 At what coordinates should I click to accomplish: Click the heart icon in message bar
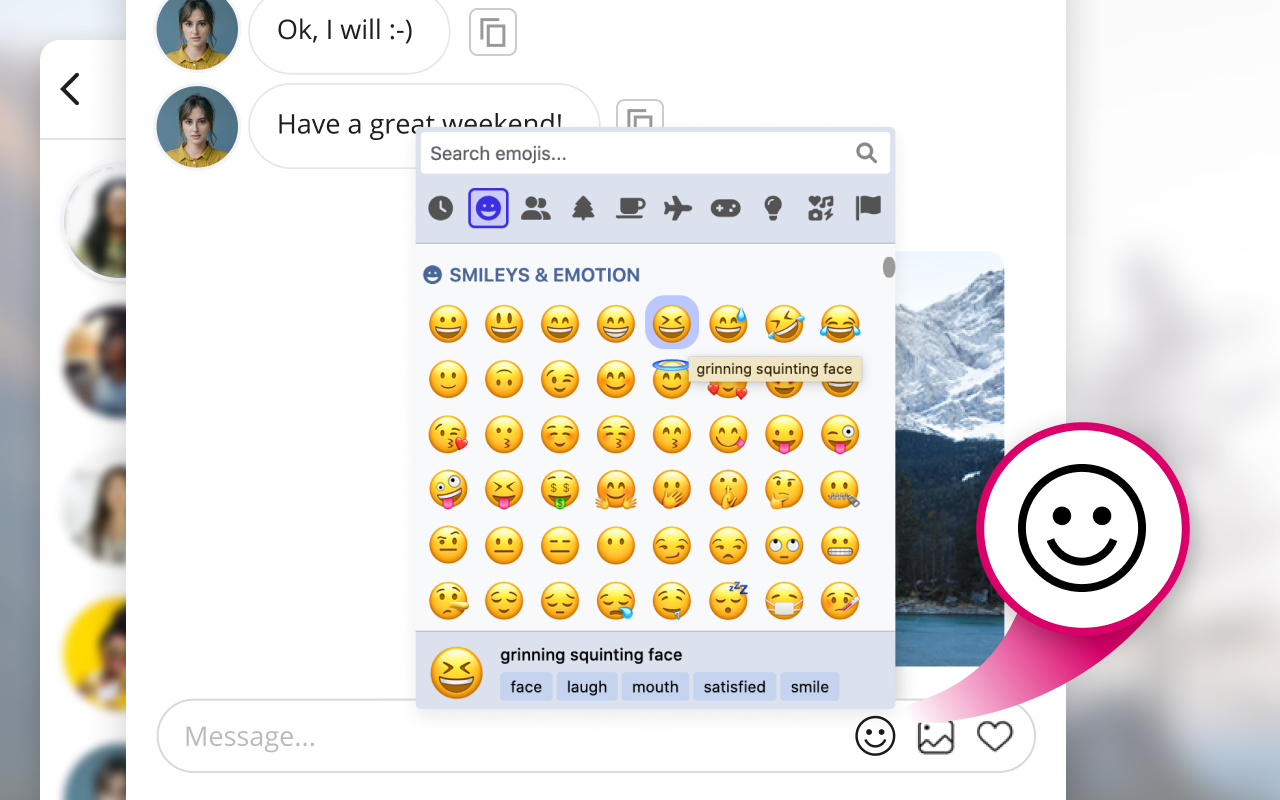tap(995, 737)
